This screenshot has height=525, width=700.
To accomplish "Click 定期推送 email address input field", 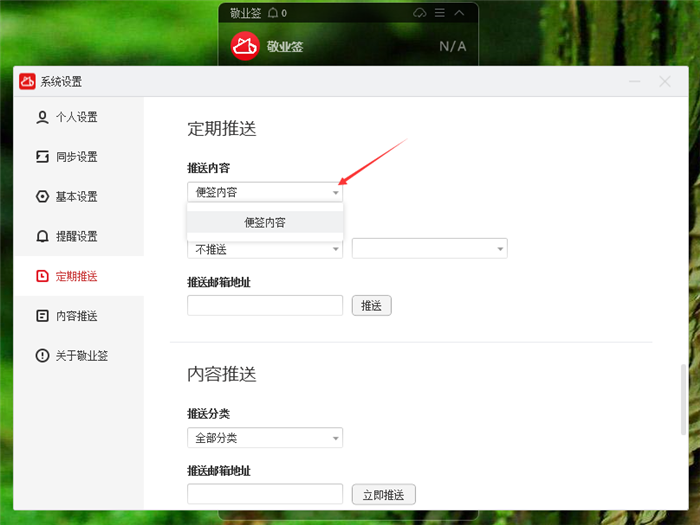I will [265, 305].
